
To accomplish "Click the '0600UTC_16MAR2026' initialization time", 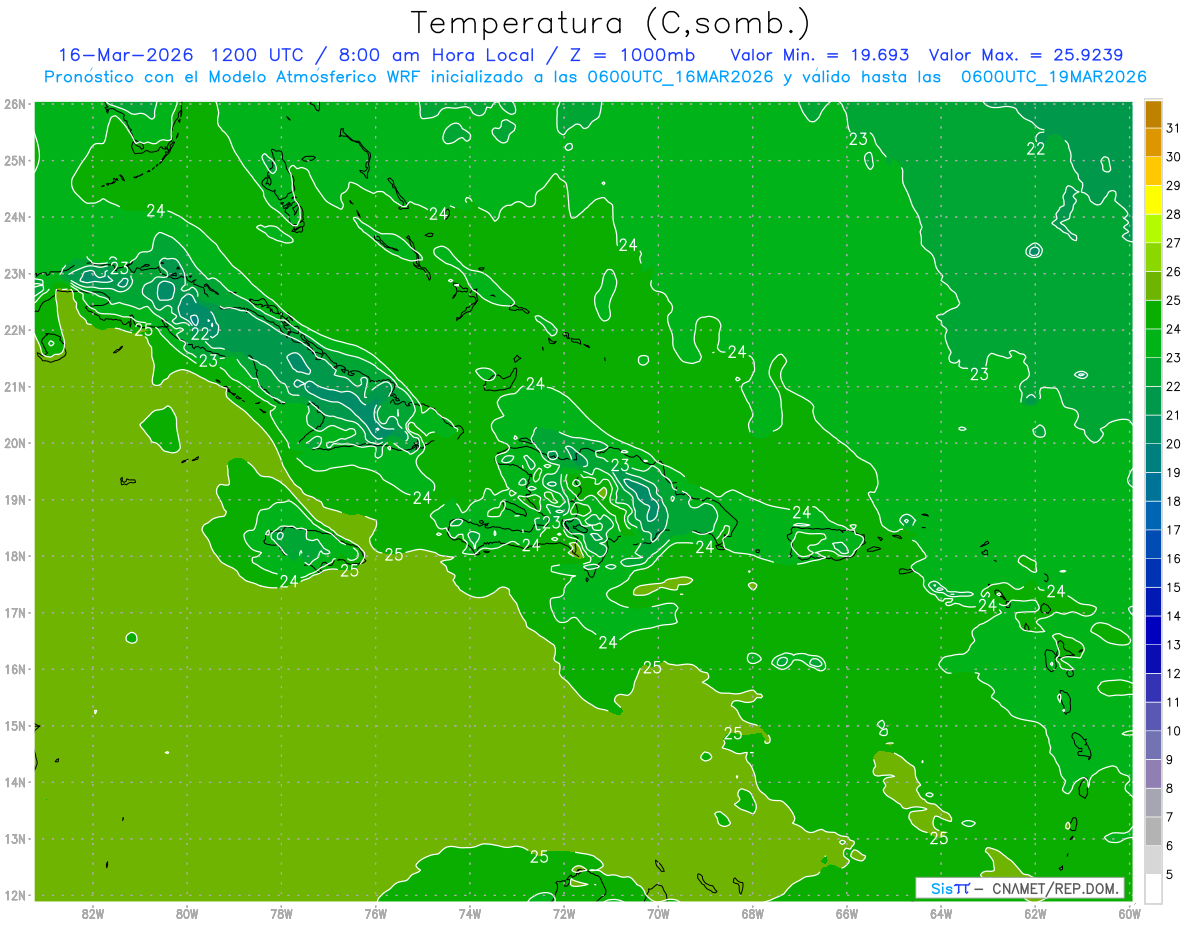I will coord(678,77).
